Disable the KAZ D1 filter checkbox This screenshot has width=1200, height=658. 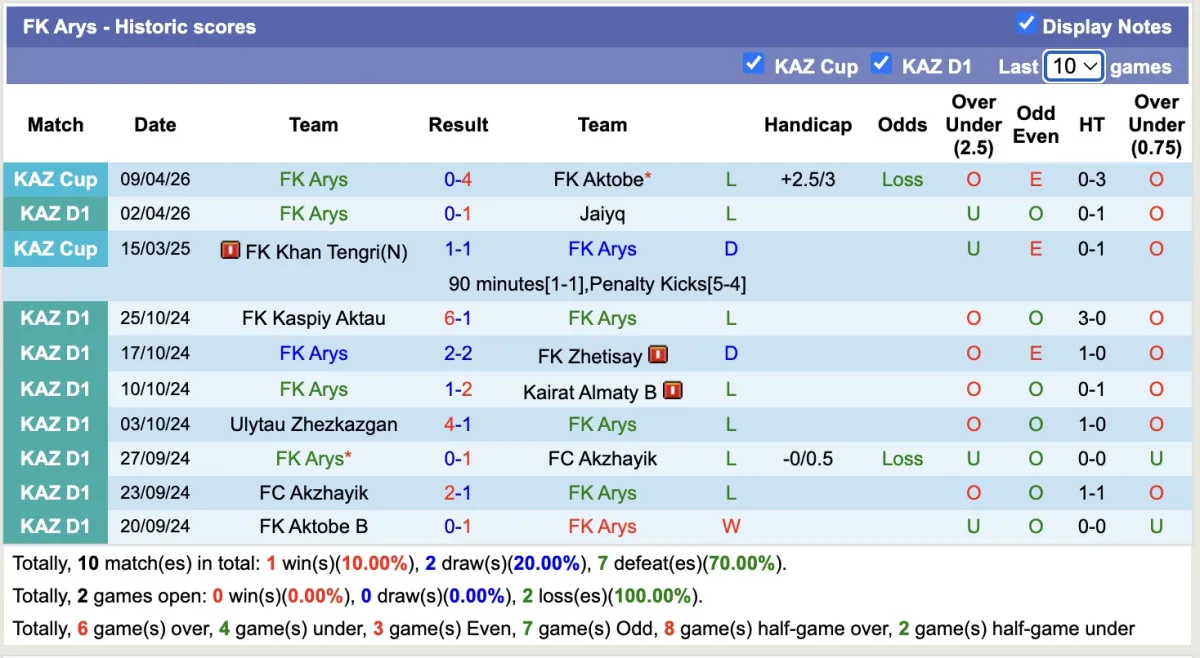(881, 64)
